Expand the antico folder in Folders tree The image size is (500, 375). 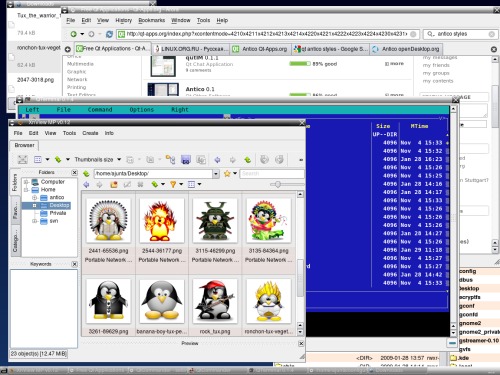[x=34, y=198]
